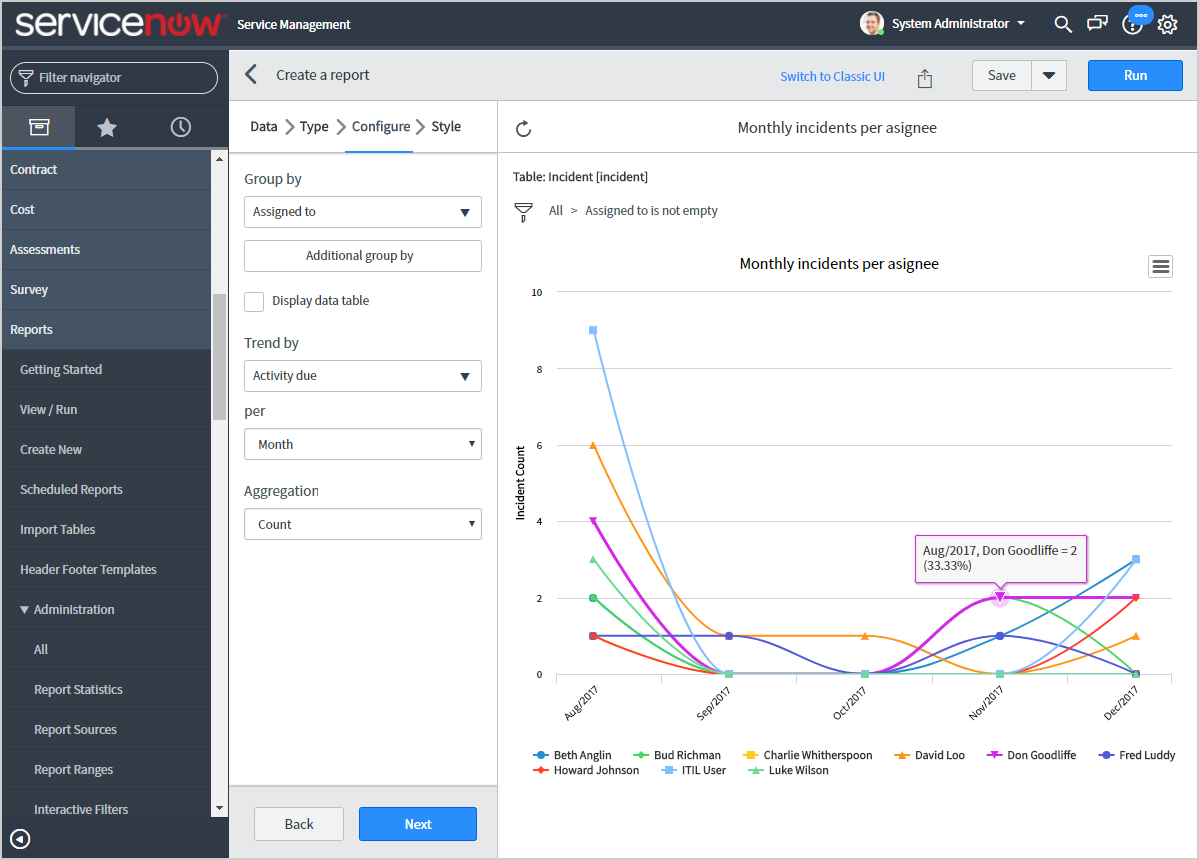1199x860 pixels.
Task: Refresh the report preview with the refresh icon
Action: pyautogui.click(x=524, y=127)
